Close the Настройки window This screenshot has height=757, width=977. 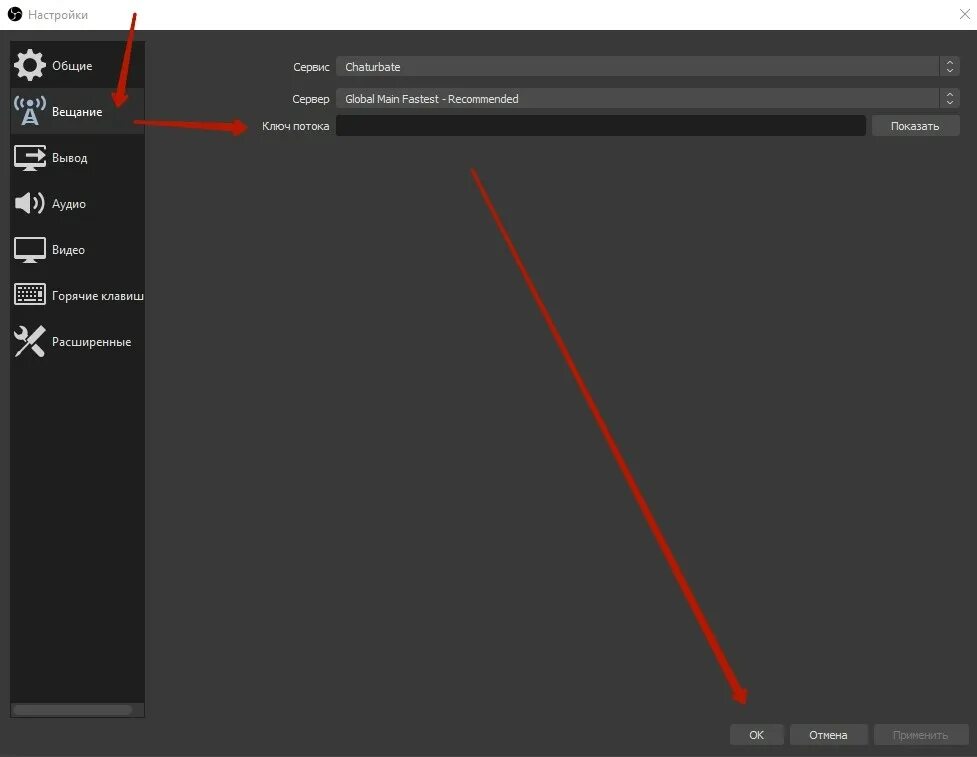click(x=965, y=14)
